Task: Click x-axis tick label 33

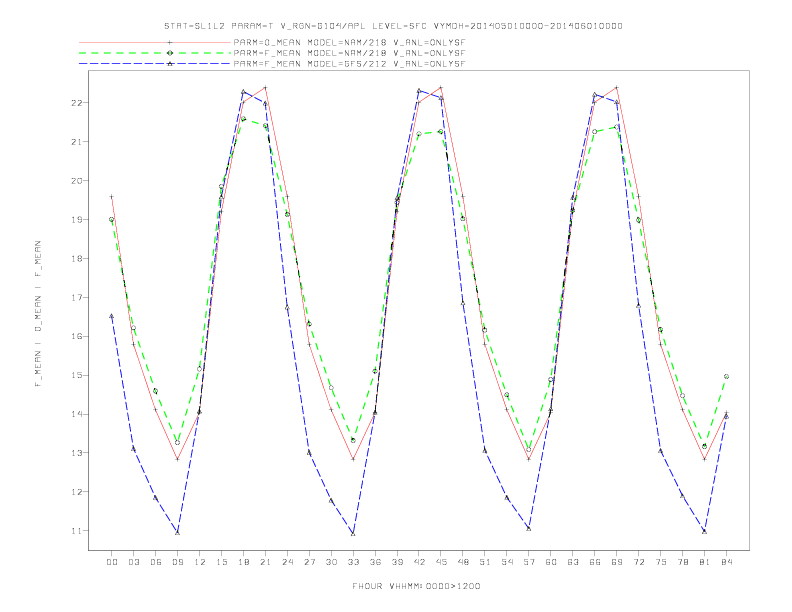Action: (353, 562)
